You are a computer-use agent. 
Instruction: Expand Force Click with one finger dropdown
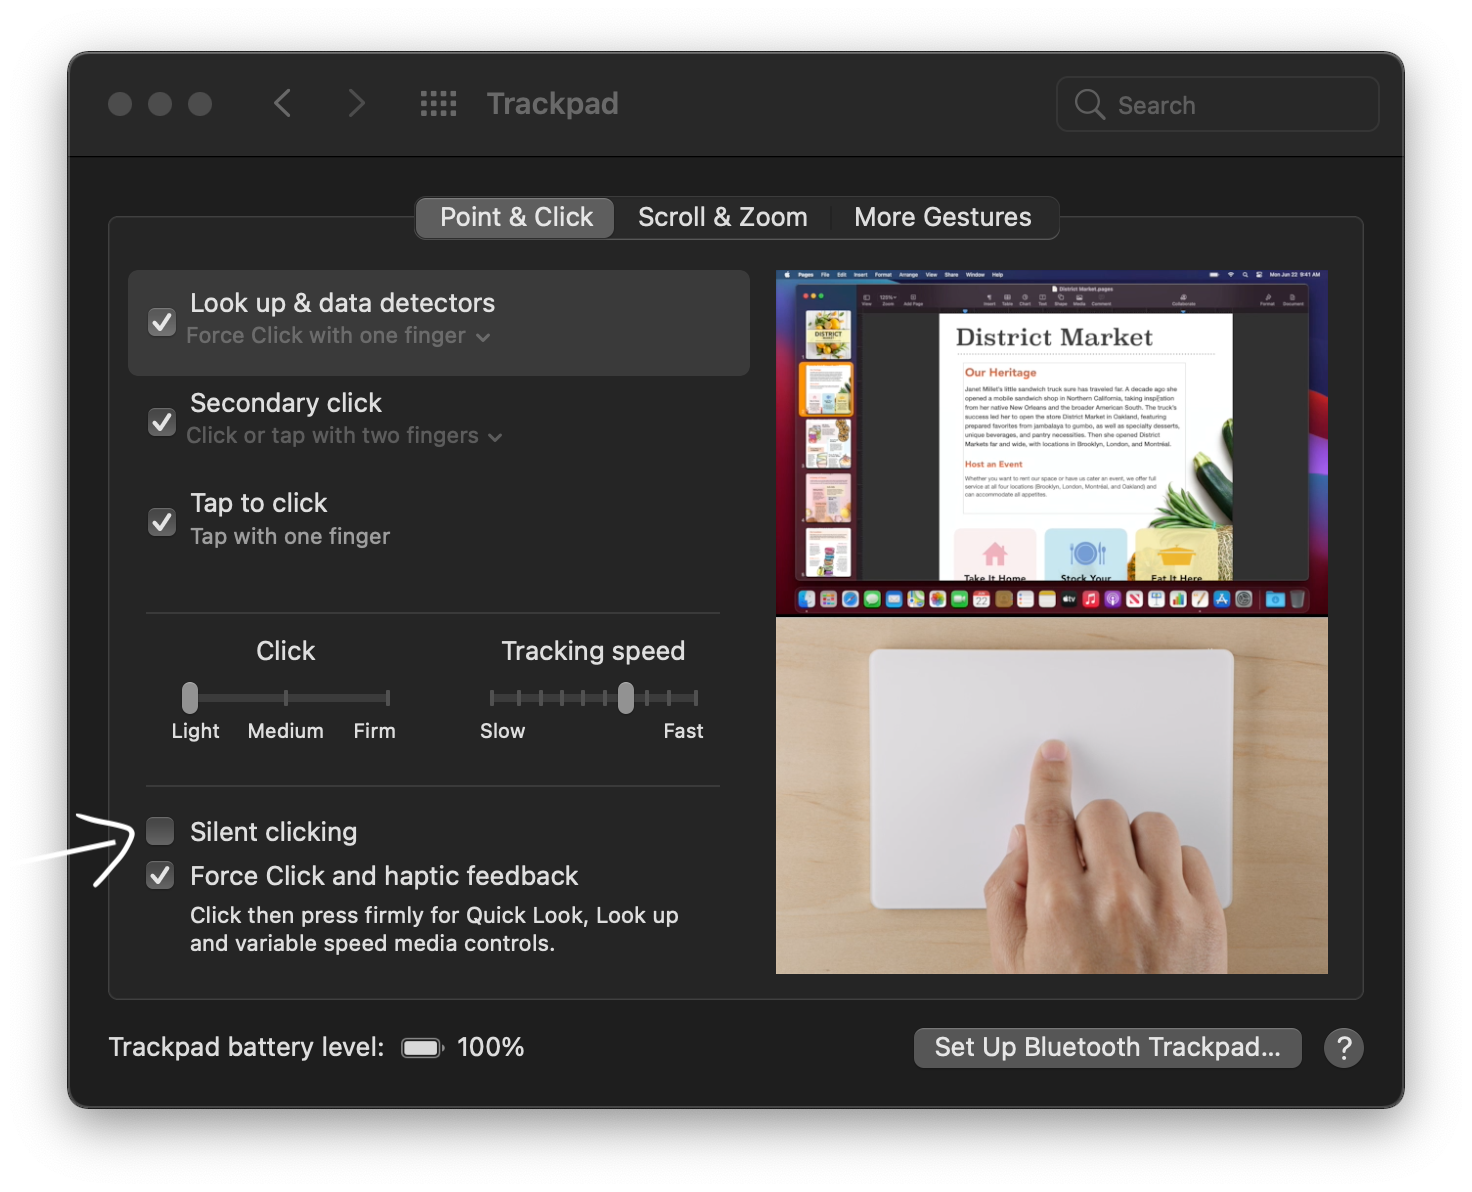pyautogui.click(x=338, y=336)
